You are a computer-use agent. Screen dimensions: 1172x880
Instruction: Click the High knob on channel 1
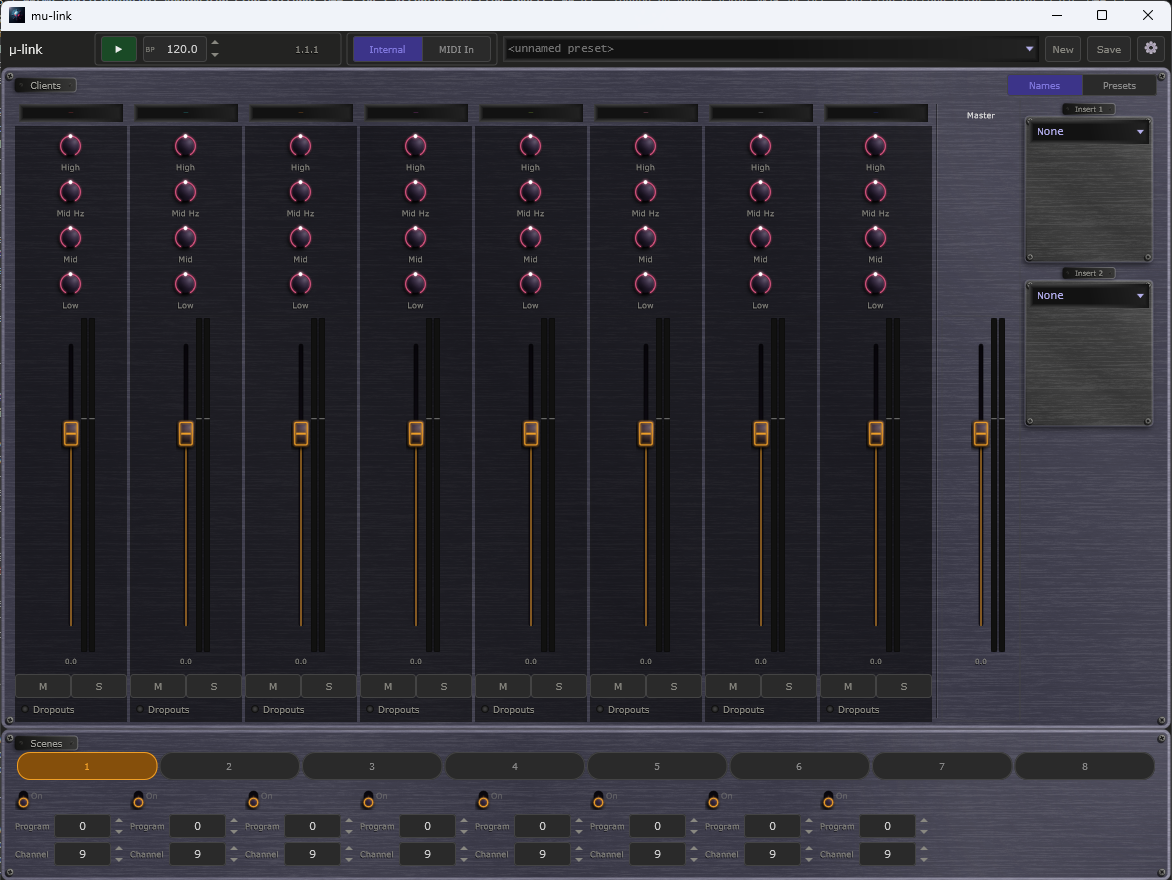pos(70,145)
